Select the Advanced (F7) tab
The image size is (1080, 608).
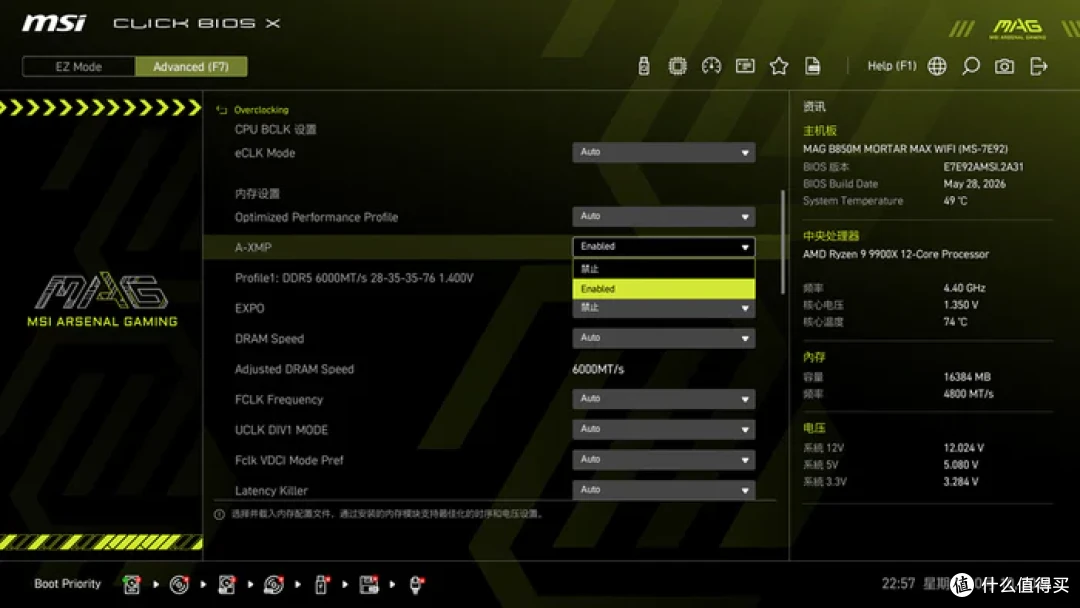click(191, 67)
